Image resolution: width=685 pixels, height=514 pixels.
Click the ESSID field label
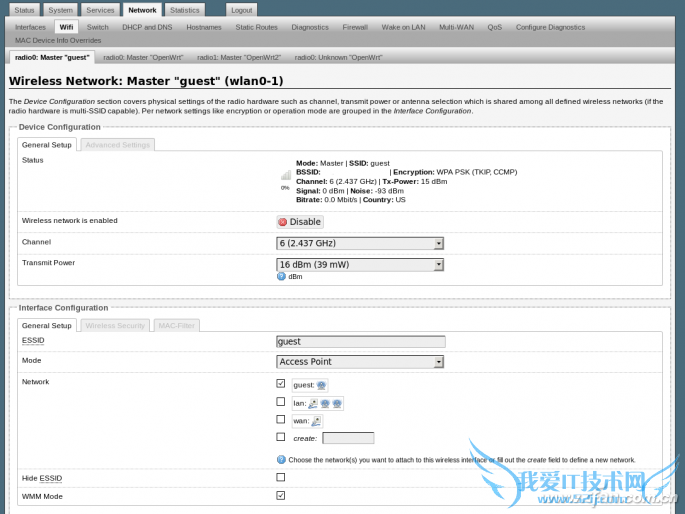tap(33, 340)
